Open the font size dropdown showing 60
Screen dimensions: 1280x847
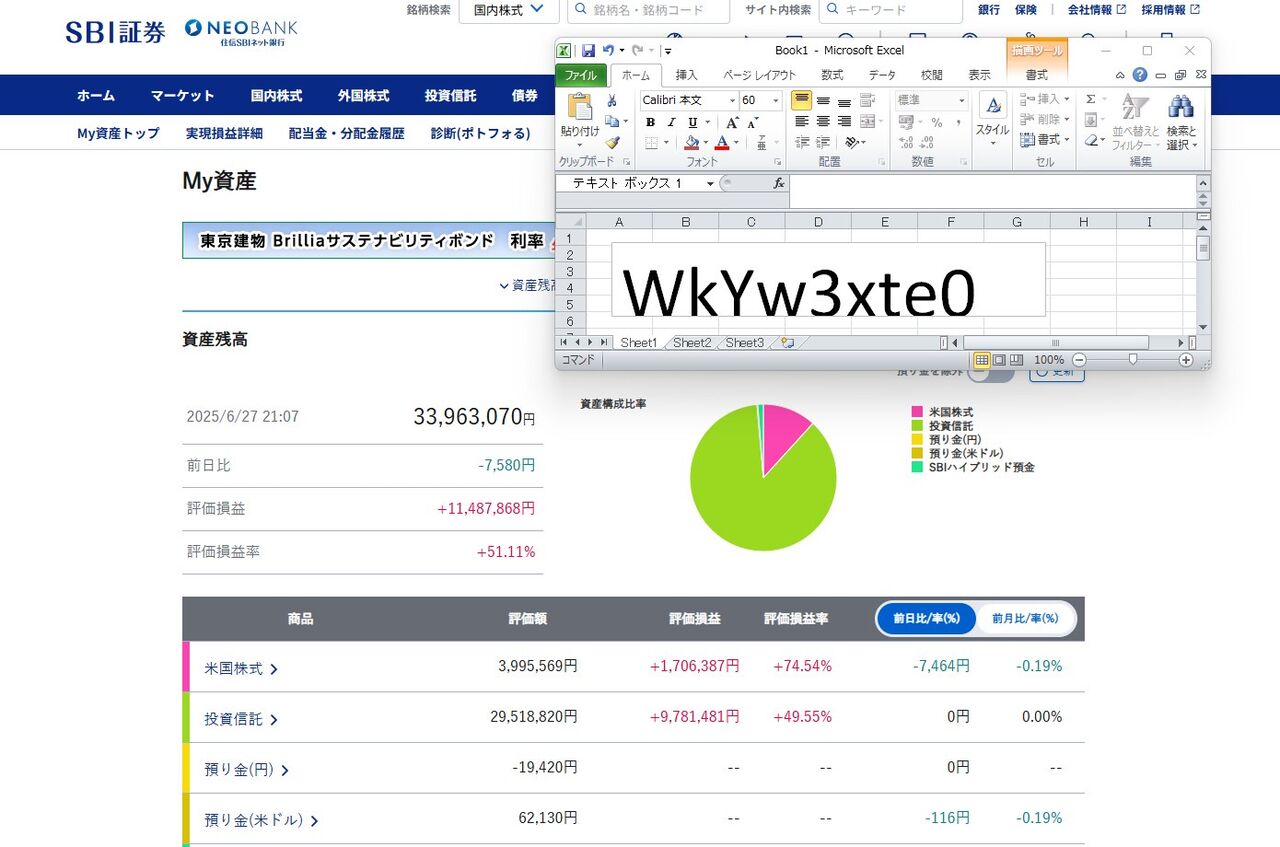tap(776, 100)
